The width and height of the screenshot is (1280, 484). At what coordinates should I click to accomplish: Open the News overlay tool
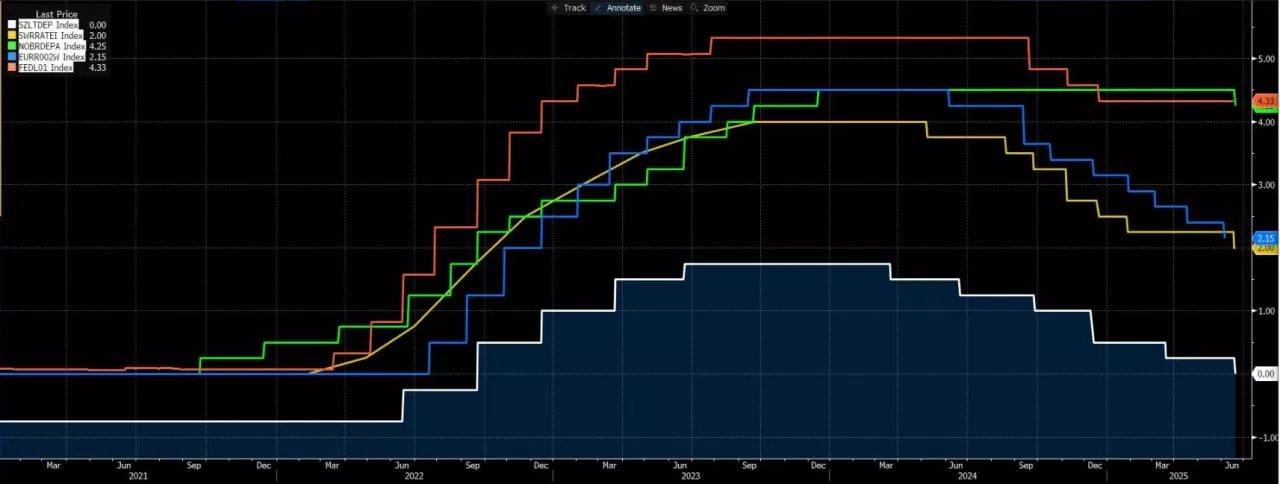point(665,8)
